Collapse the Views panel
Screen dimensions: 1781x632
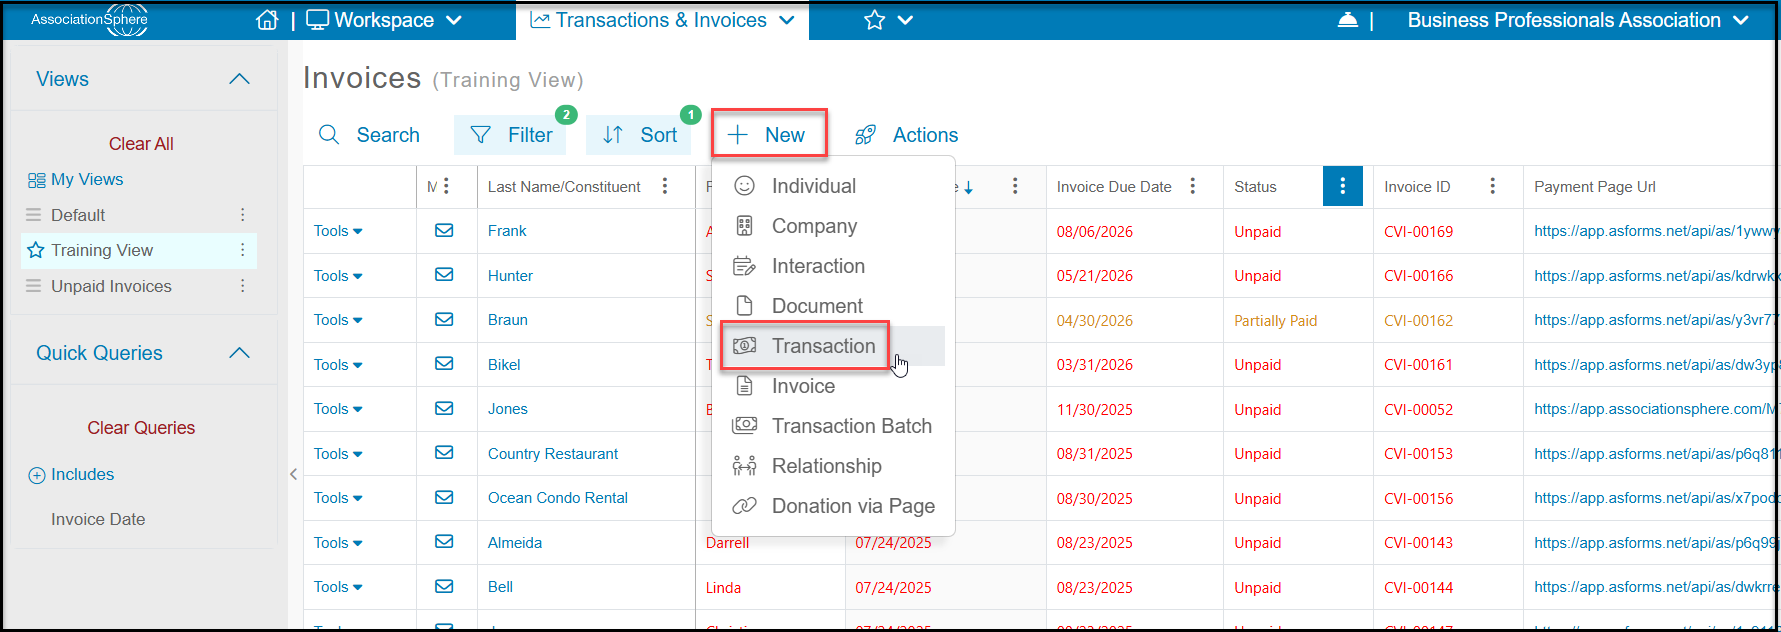[x=239, y=79]
